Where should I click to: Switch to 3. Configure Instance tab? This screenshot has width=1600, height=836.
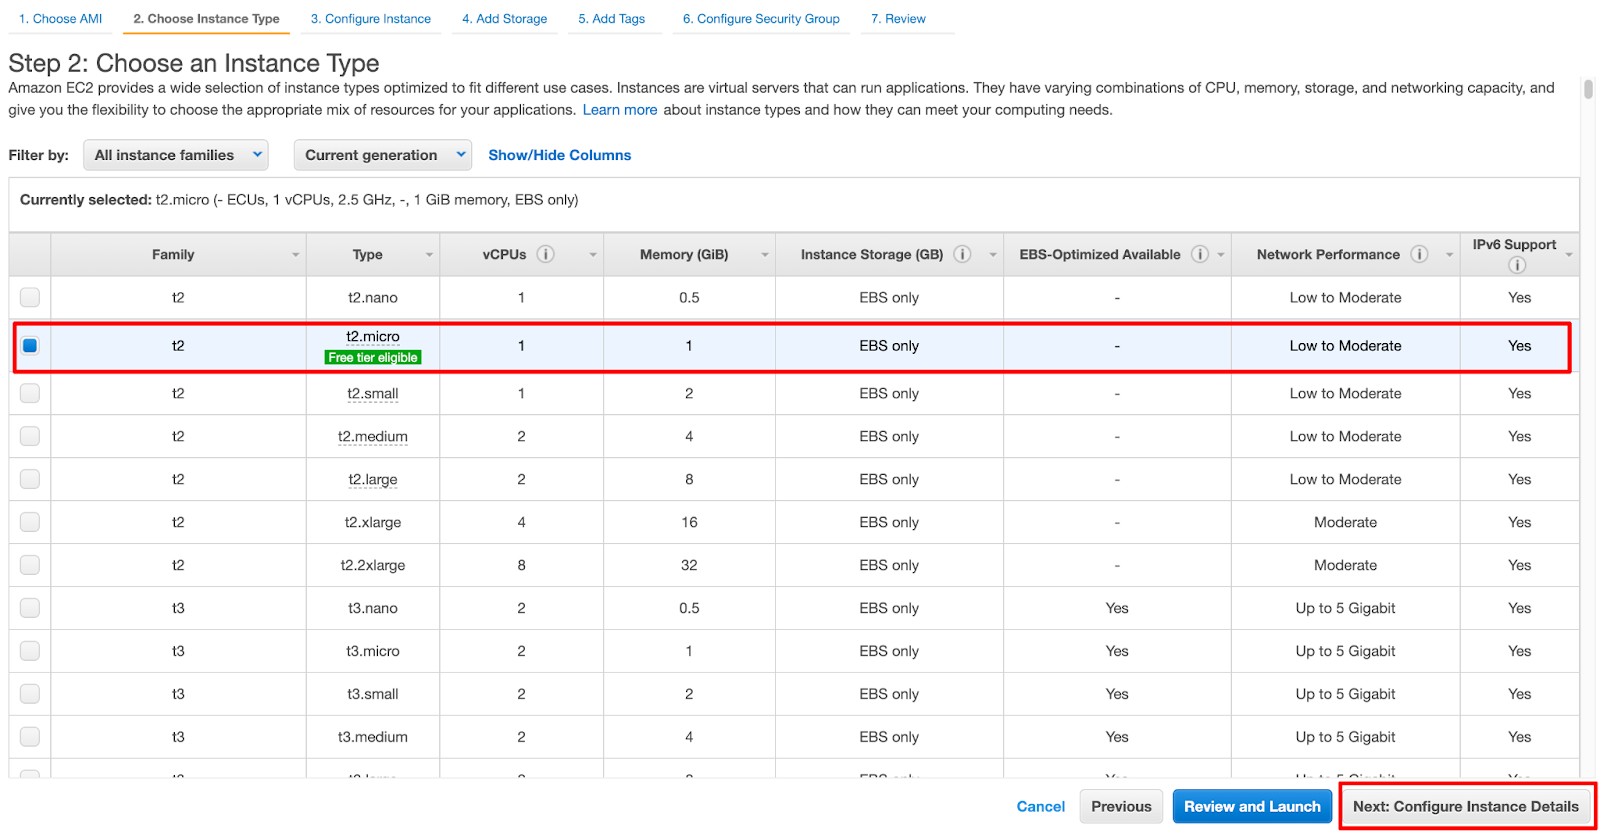371,19
